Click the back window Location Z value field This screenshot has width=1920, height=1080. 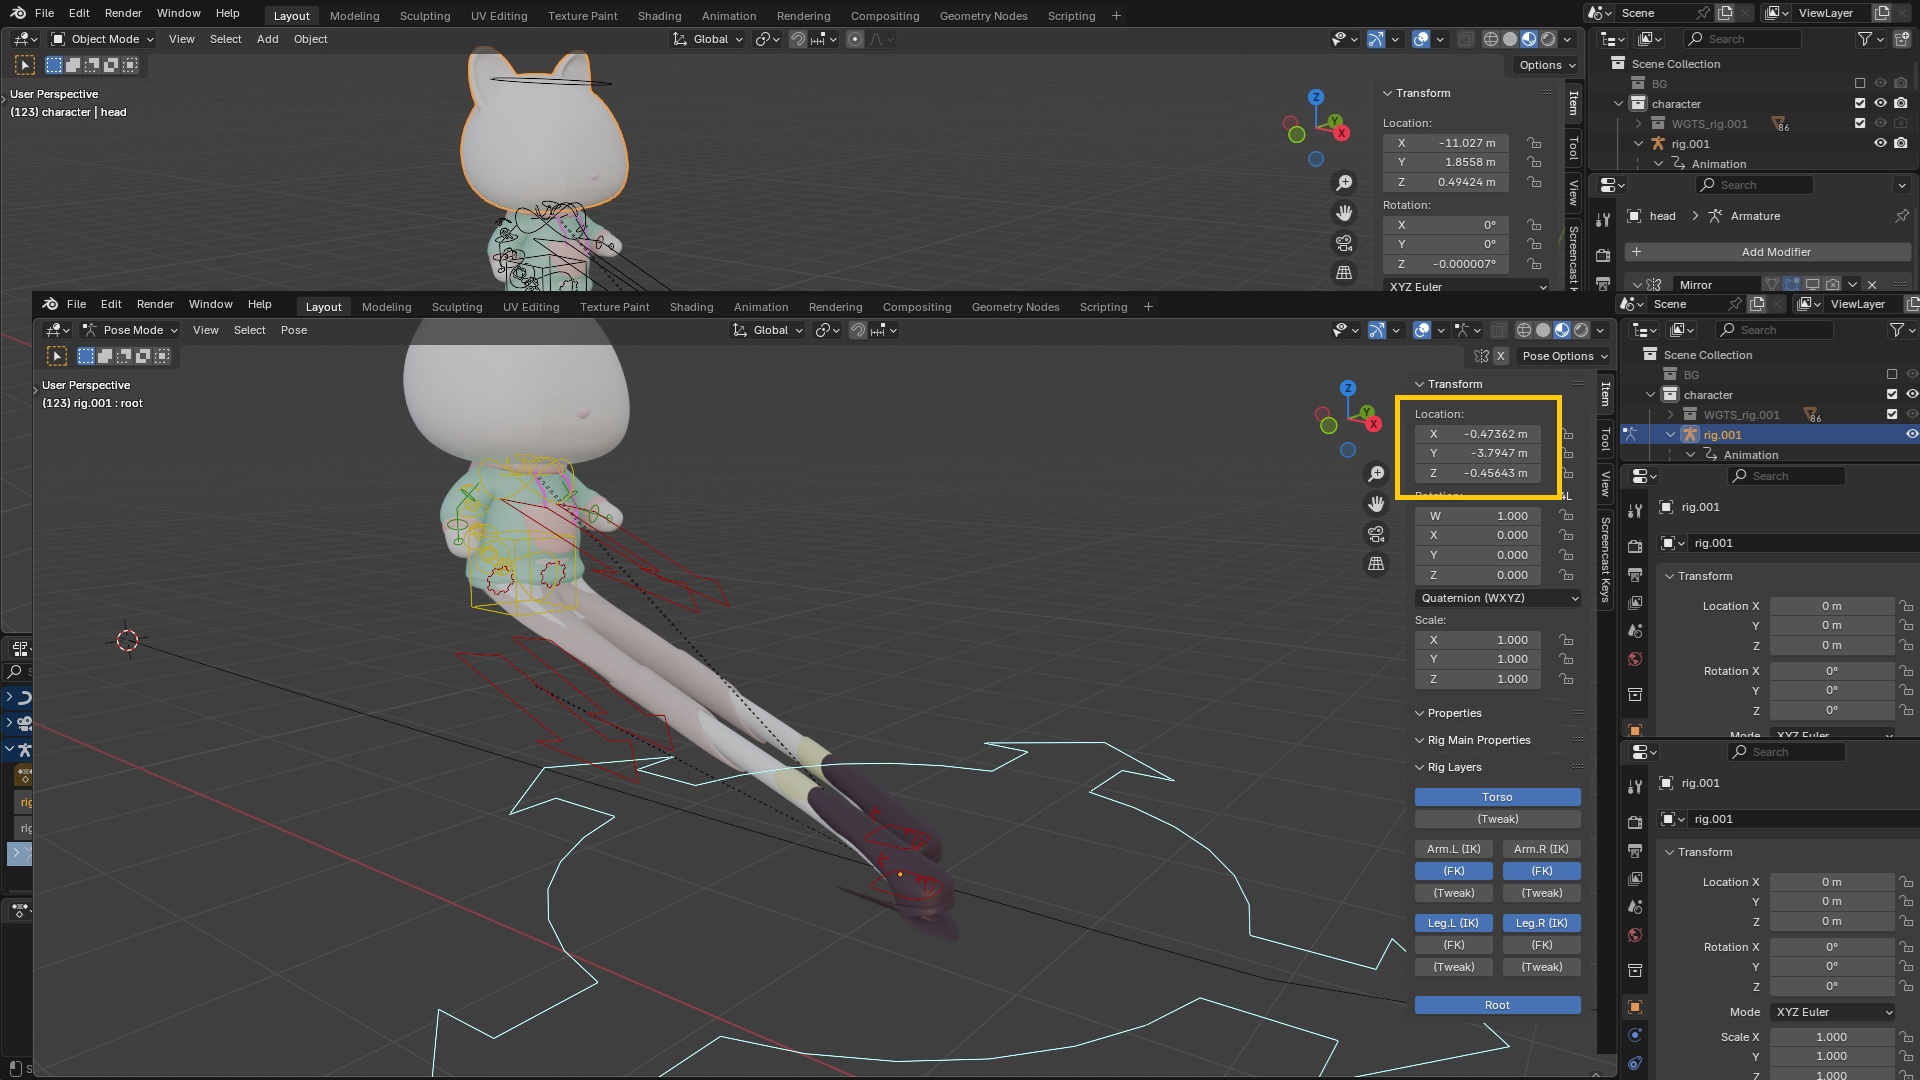click(1446, 182)
